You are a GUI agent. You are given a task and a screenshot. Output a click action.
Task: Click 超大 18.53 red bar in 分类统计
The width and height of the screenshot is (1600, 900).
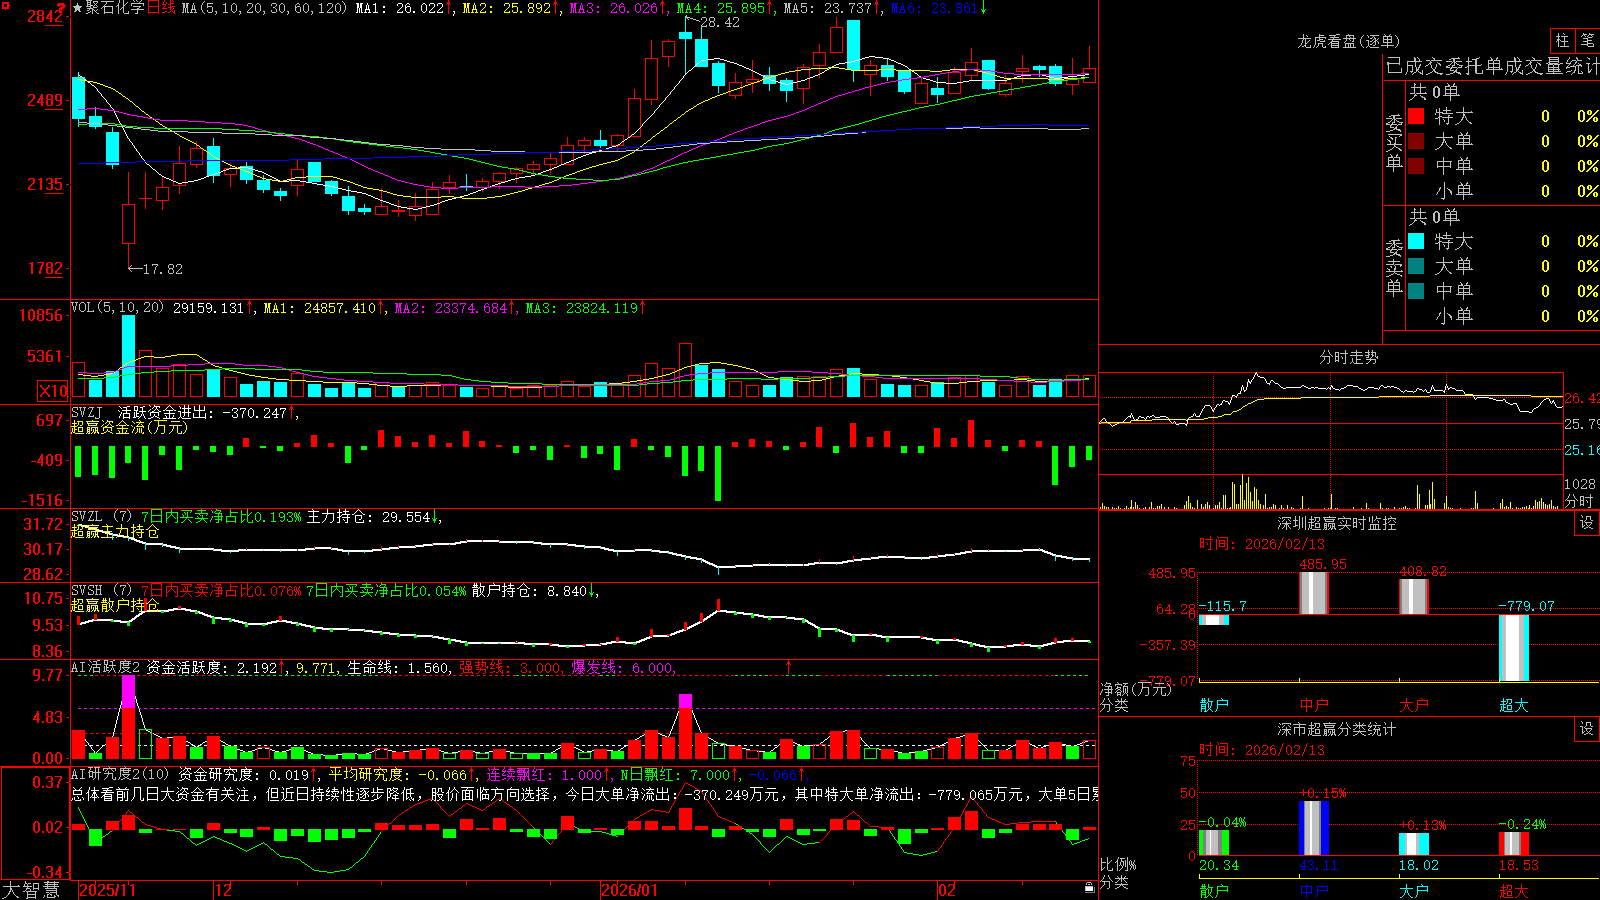pyautogui.click(x=1514, y=844)
